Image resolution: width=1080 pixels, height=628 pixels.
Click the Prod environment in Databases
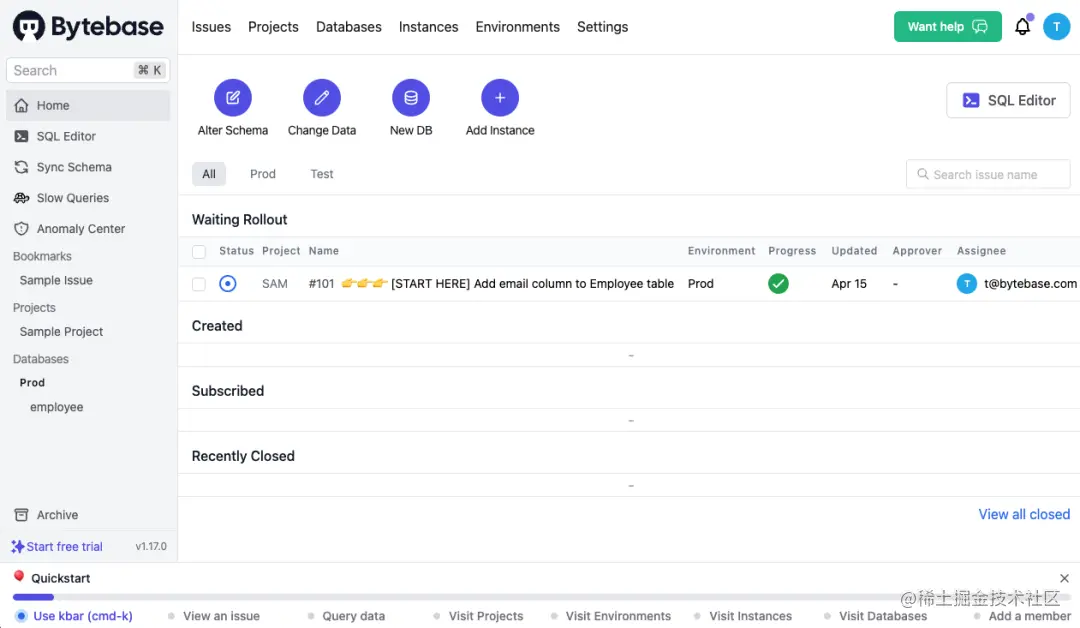[32, 383]
